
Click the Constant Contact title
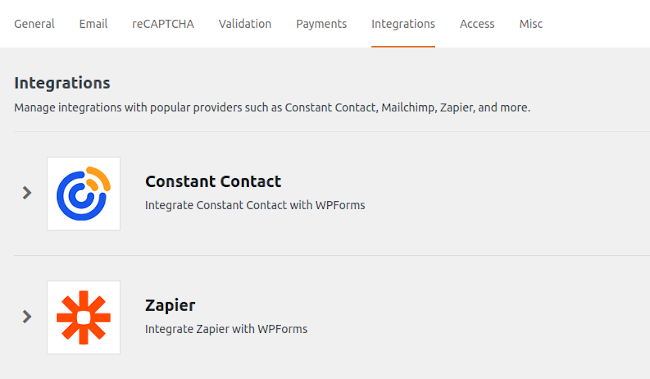pos(213,182)
